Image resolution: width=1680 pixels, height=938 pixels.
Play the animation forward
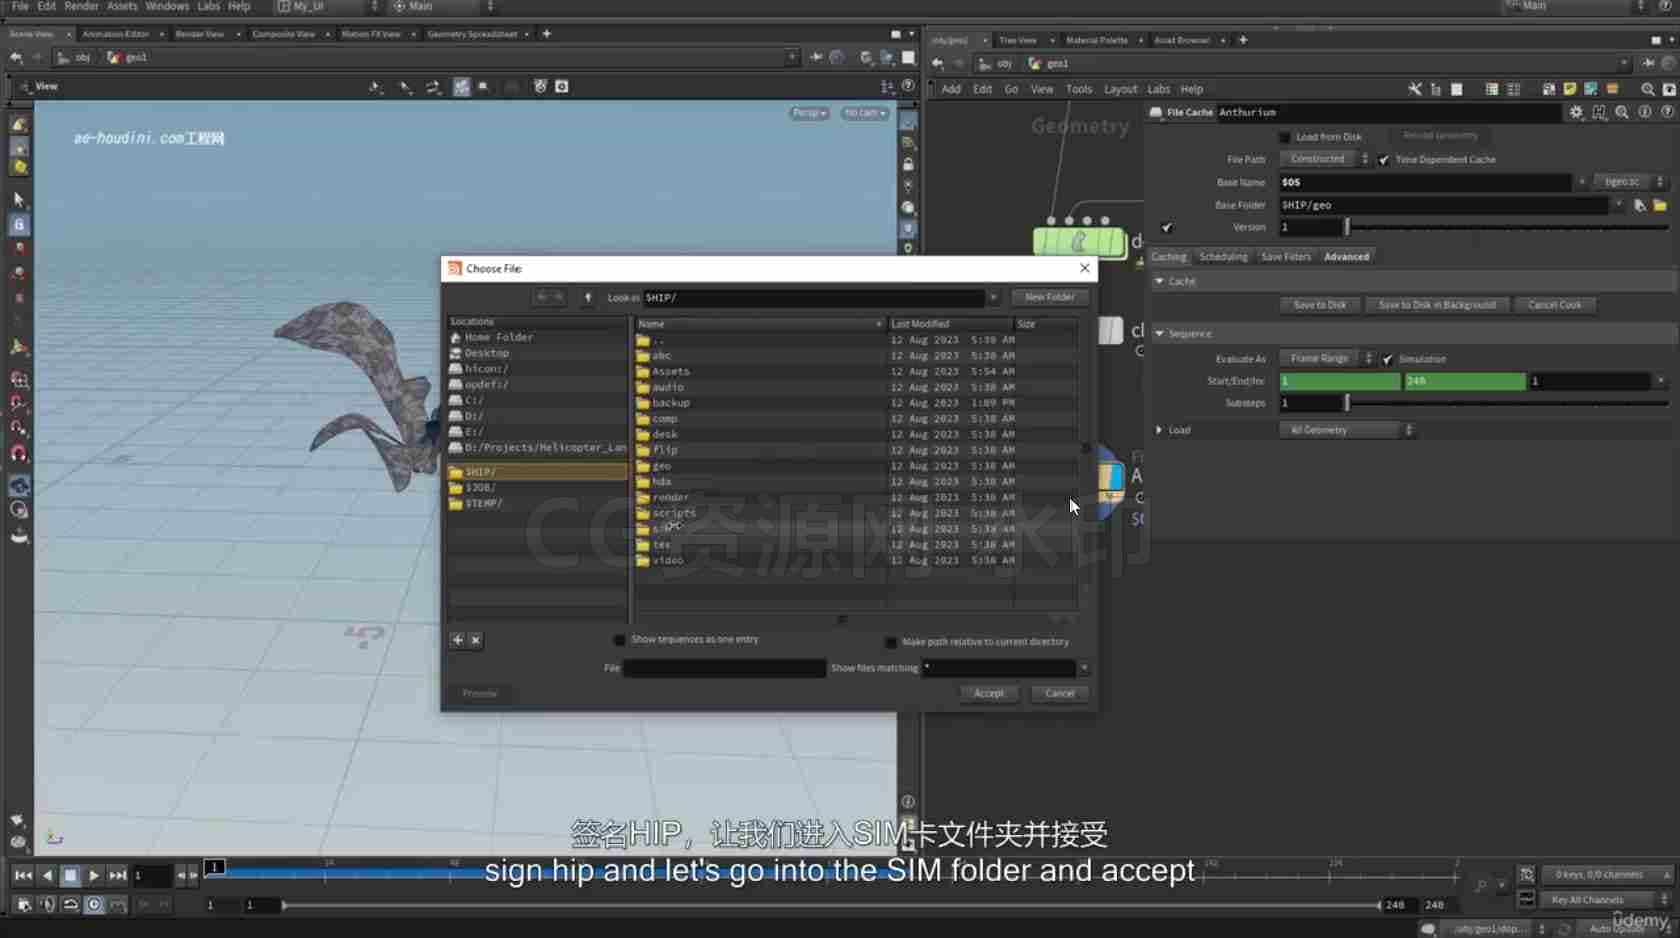[94, 875]
